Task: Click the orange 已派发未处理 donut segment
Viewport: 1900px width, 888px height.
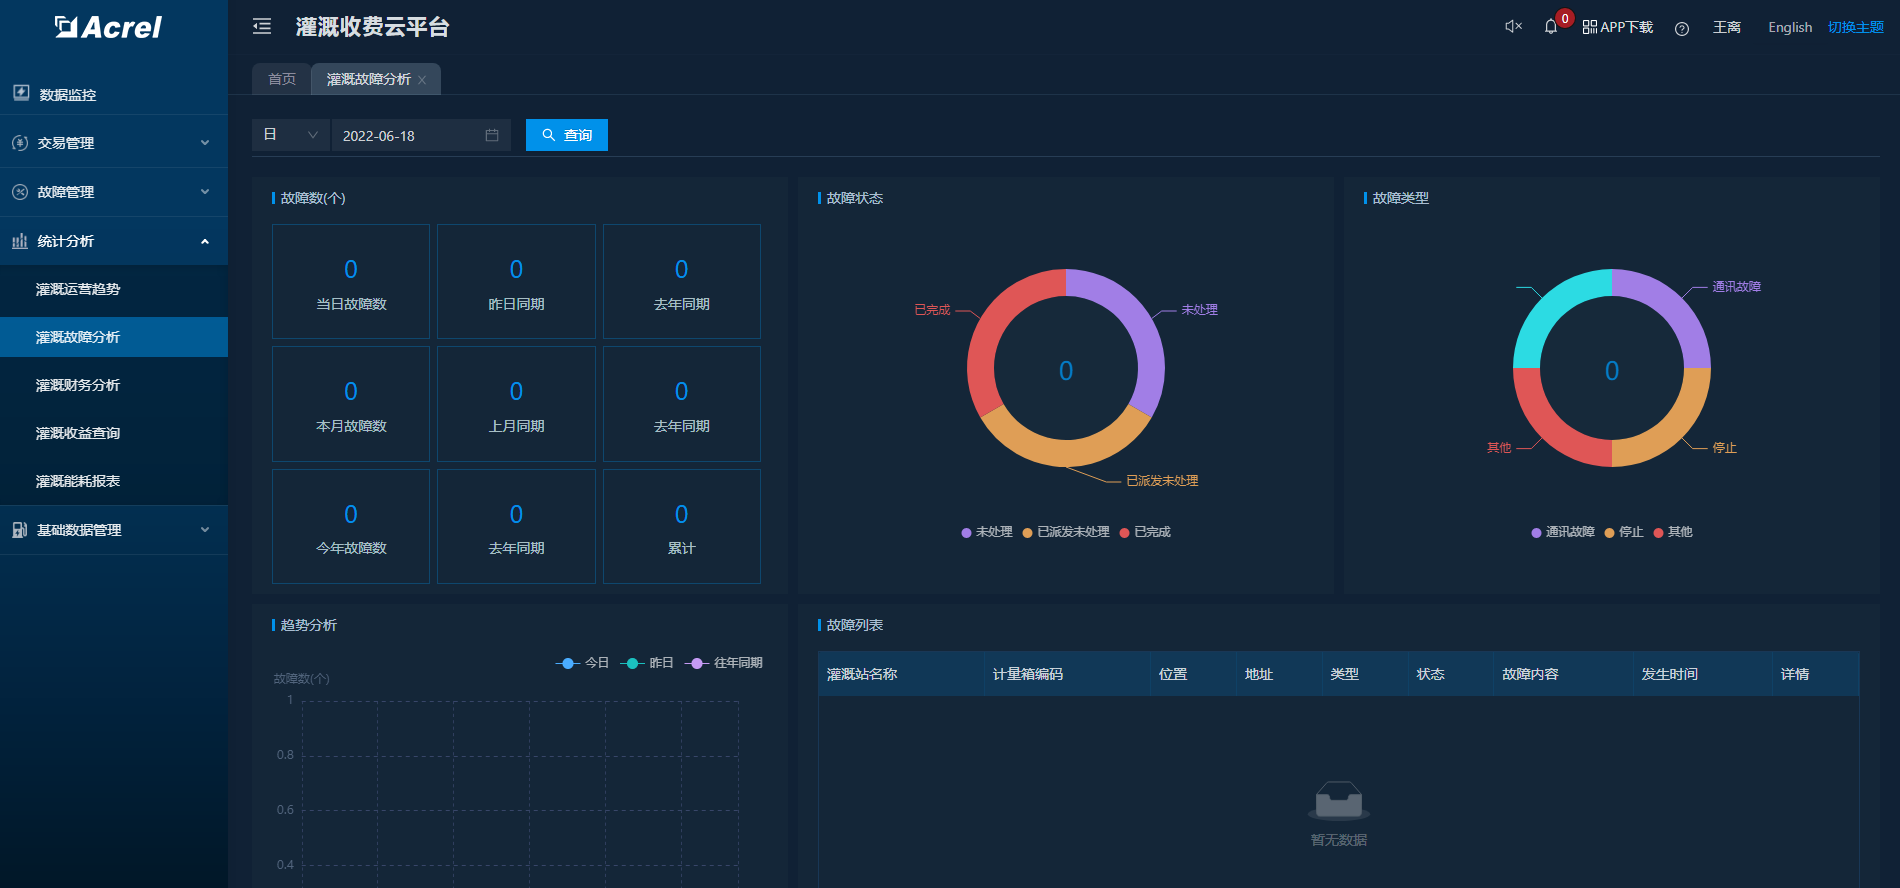Action: point(1065,452)
